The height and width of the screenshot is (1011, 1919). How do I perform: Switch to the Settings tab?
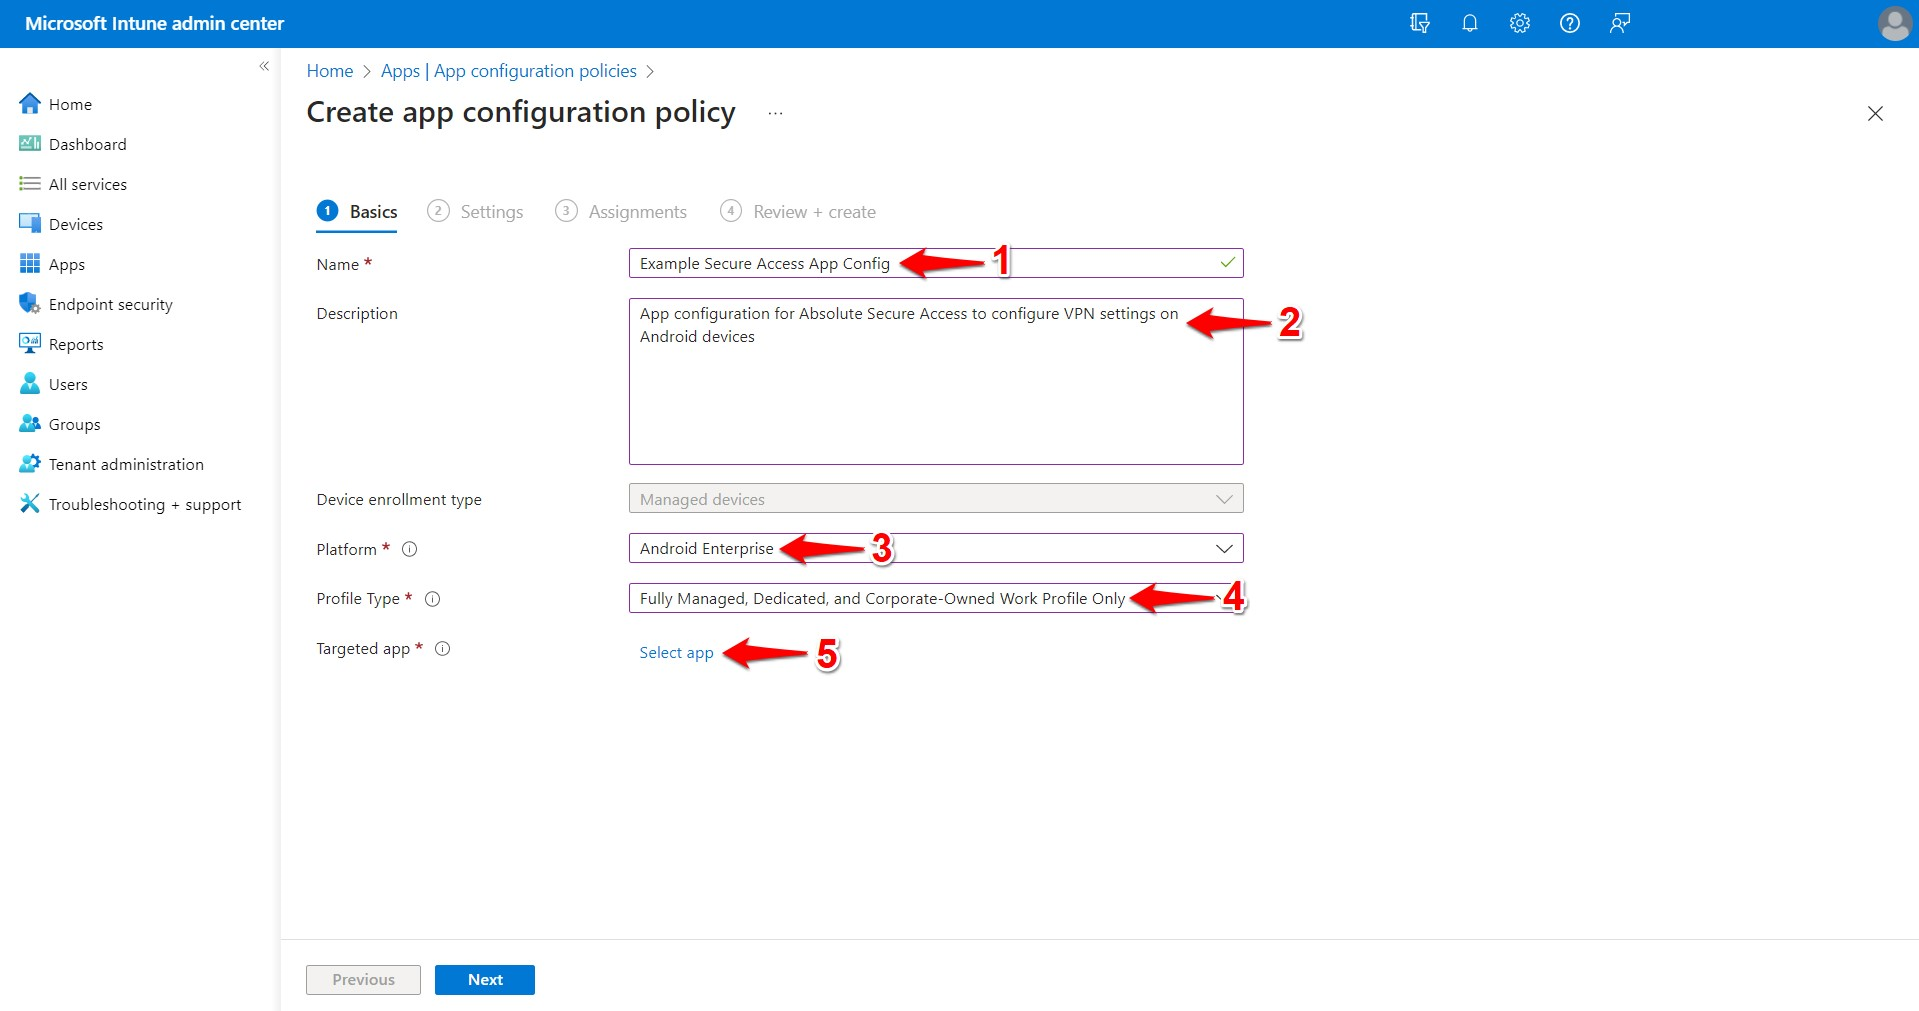[x=491, y=211]
